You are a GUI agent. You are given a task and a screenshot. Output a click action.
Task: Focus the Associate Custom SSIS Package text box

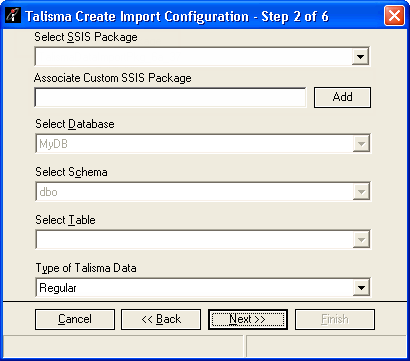tap(170, 98)
